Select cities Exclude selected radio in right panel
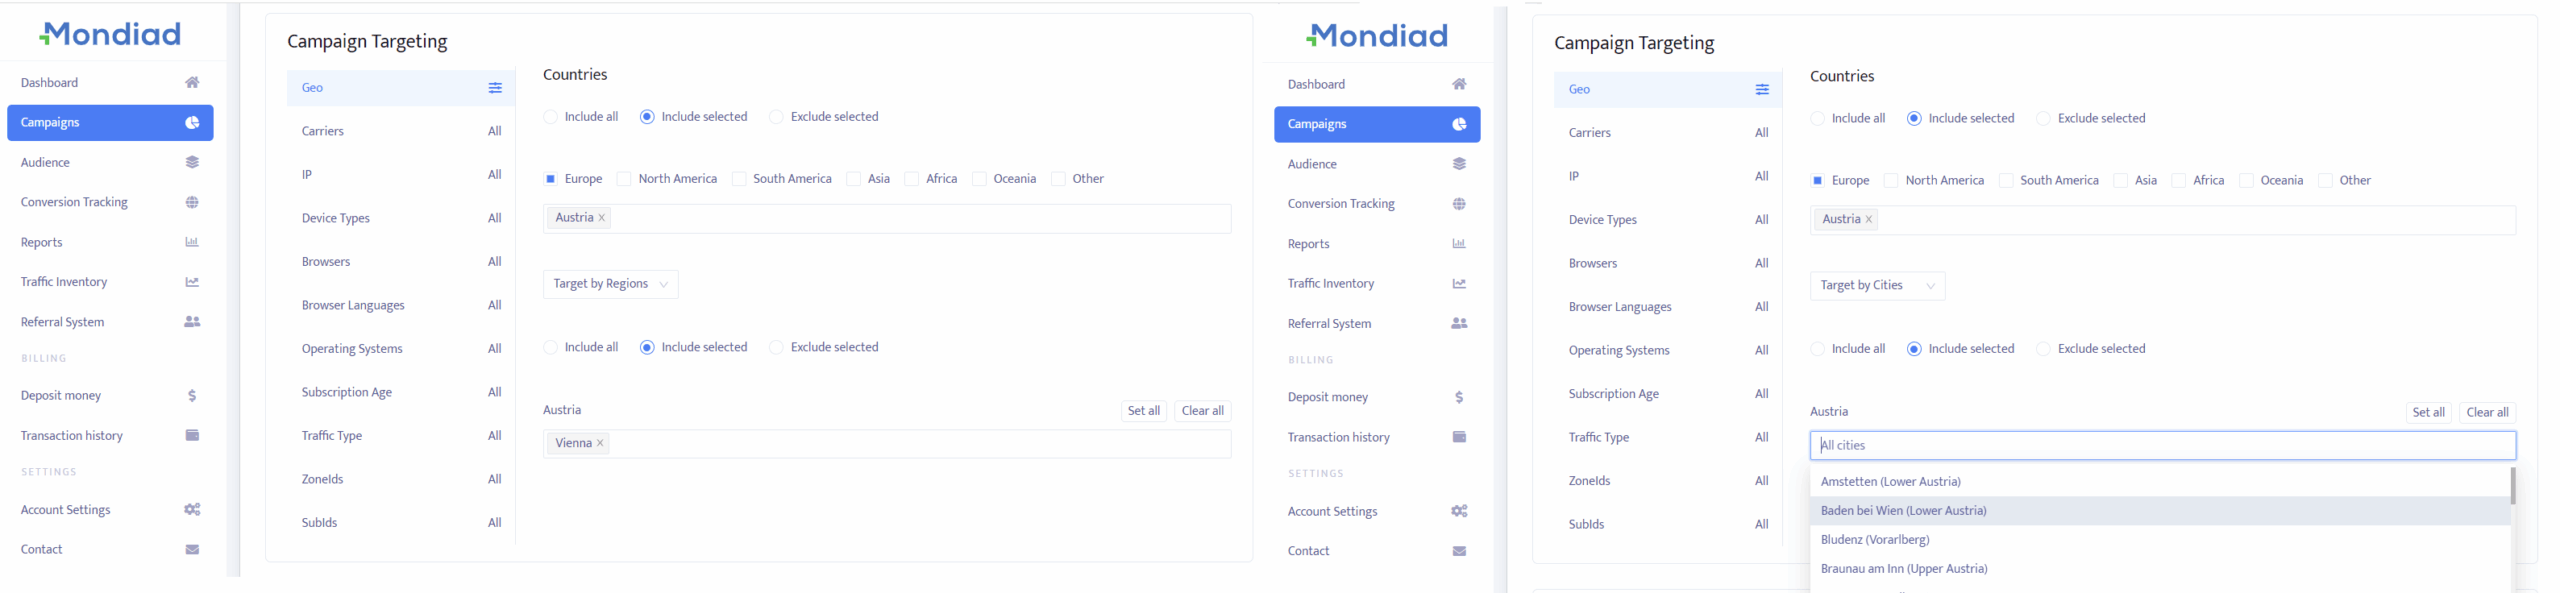This screenshot has height=593, width=2560. click(2043, 349)
